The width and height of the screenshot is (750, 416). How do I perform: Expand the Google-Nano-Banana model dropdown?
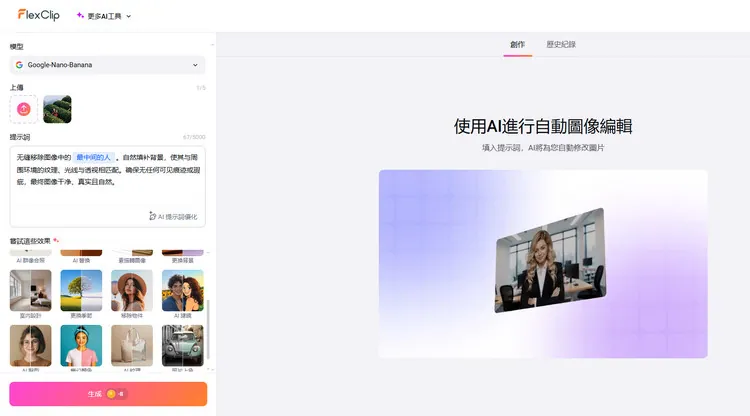(x=107, y=65)
